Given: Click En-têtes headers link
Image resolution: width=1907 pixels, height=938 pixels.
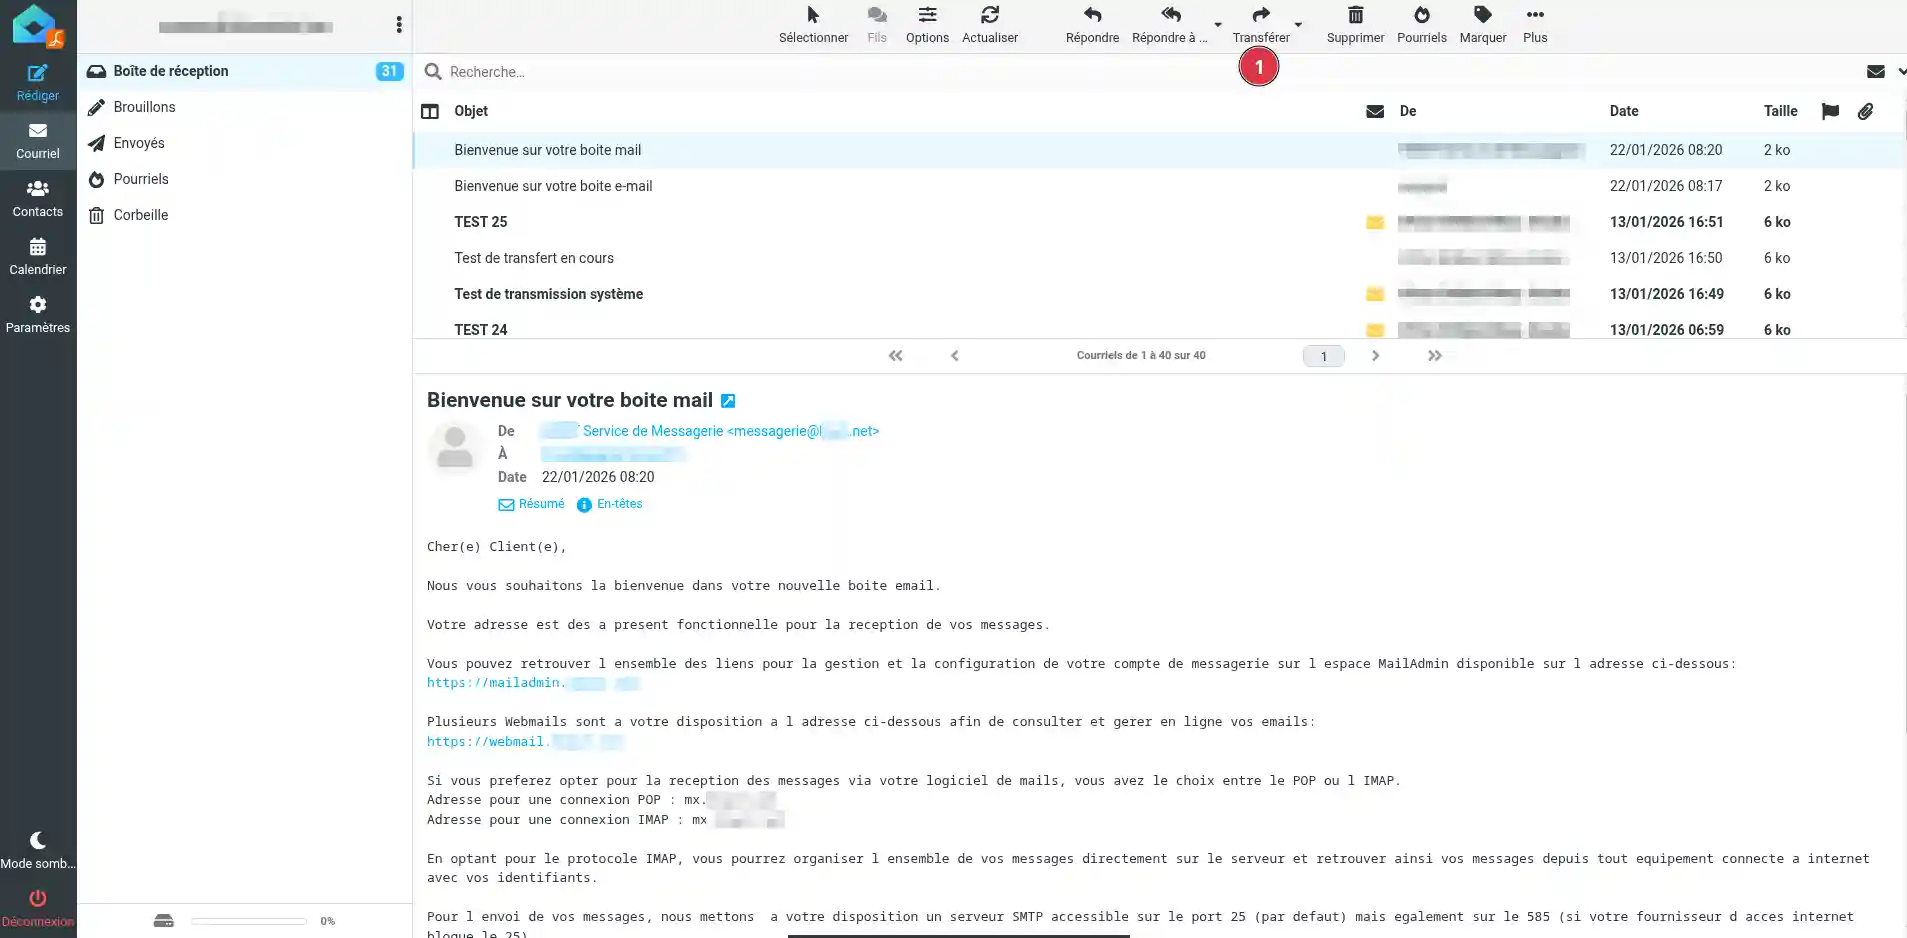Looking at the screenshot, I should [610, 504].
